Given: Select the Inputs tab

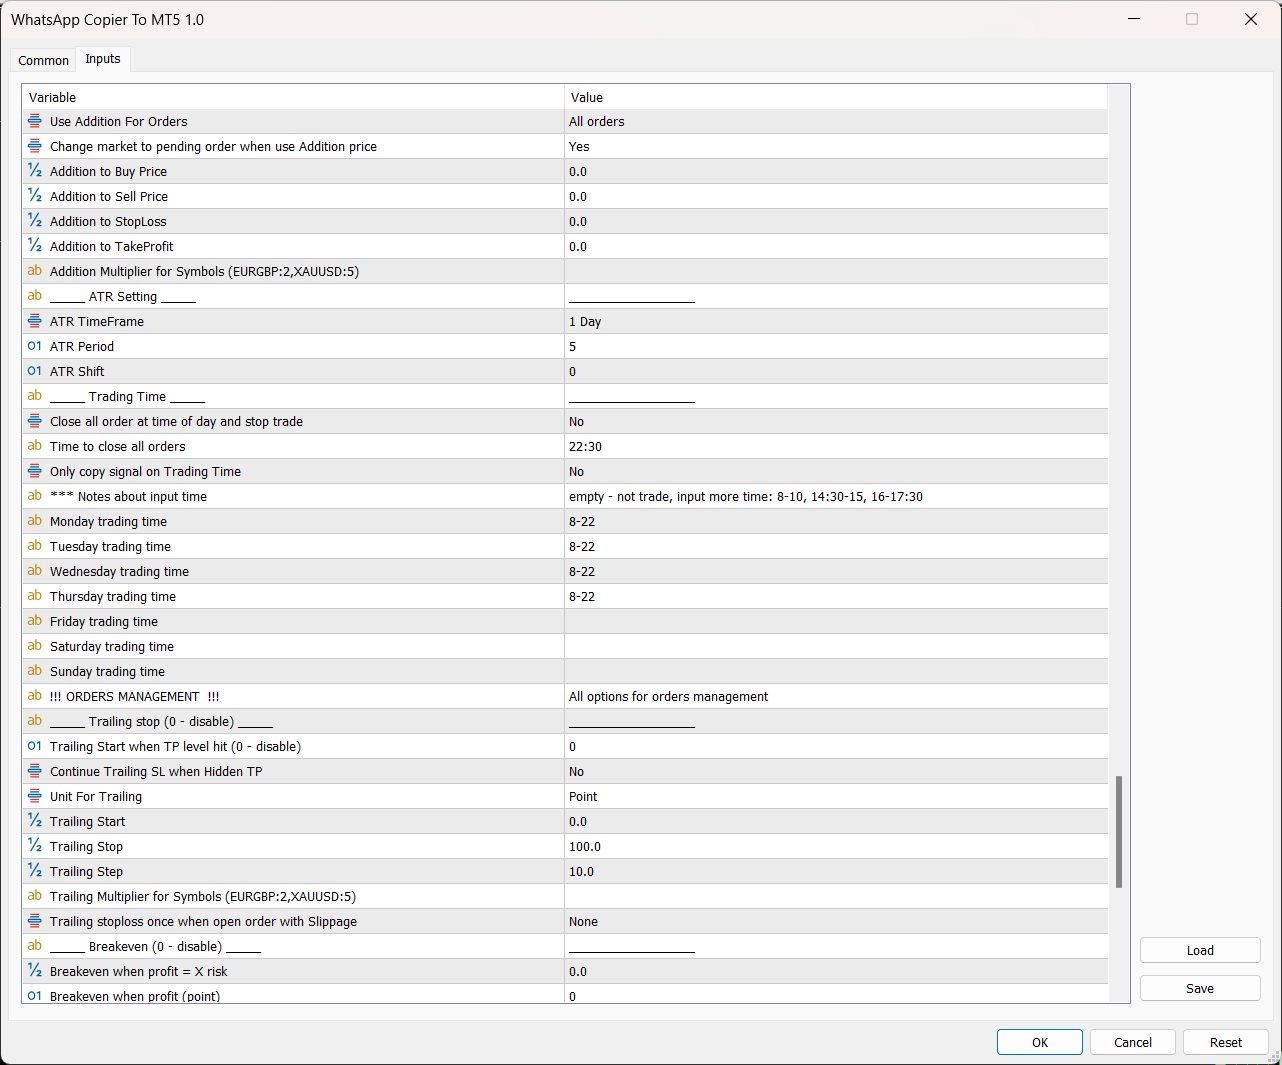Looking at the screenshot, I should point(103,59).
